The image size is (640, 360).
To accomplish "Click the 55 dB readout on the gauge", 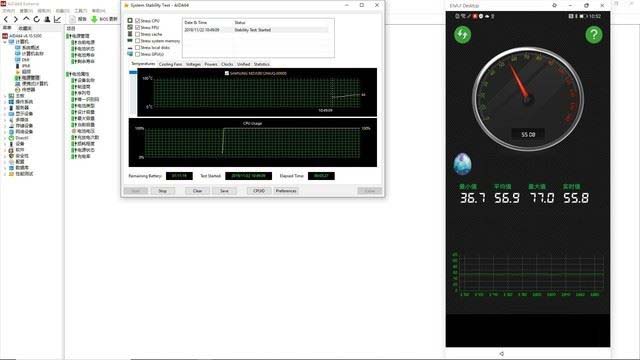I will coord(528,134).
